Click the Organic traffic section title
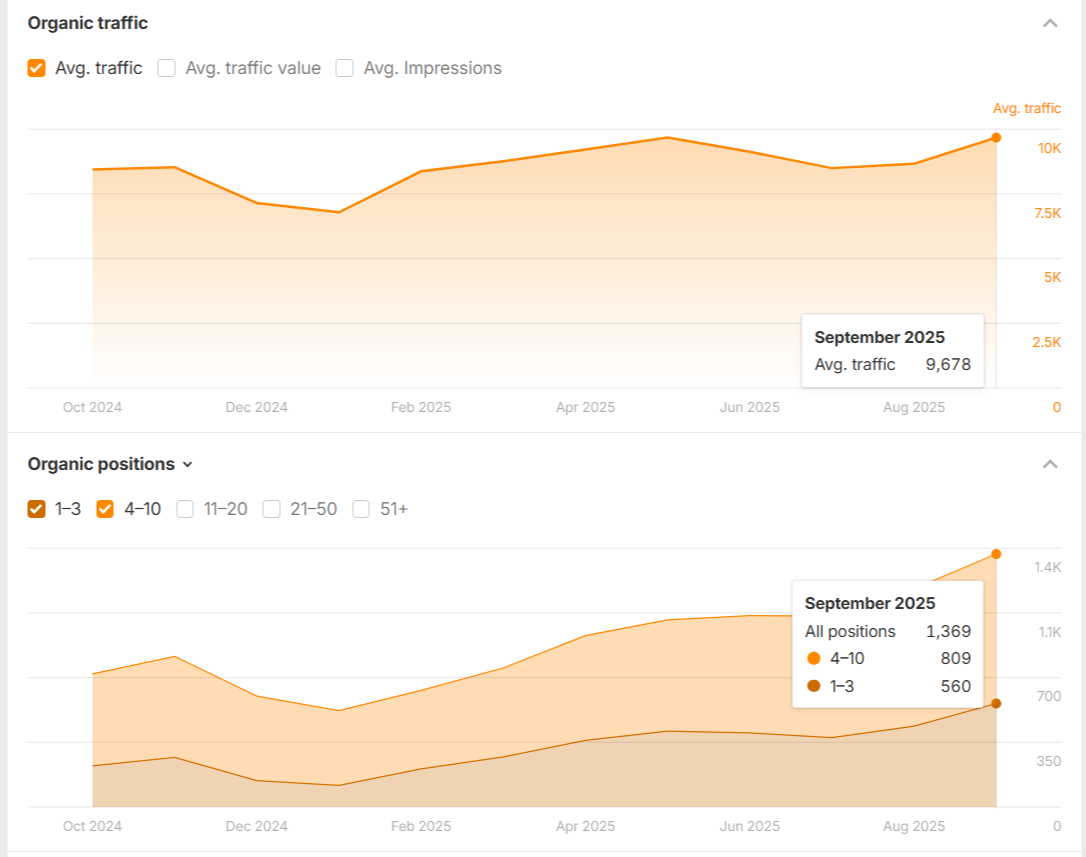This screenshot has width=1086, height=857. (88, 23)
